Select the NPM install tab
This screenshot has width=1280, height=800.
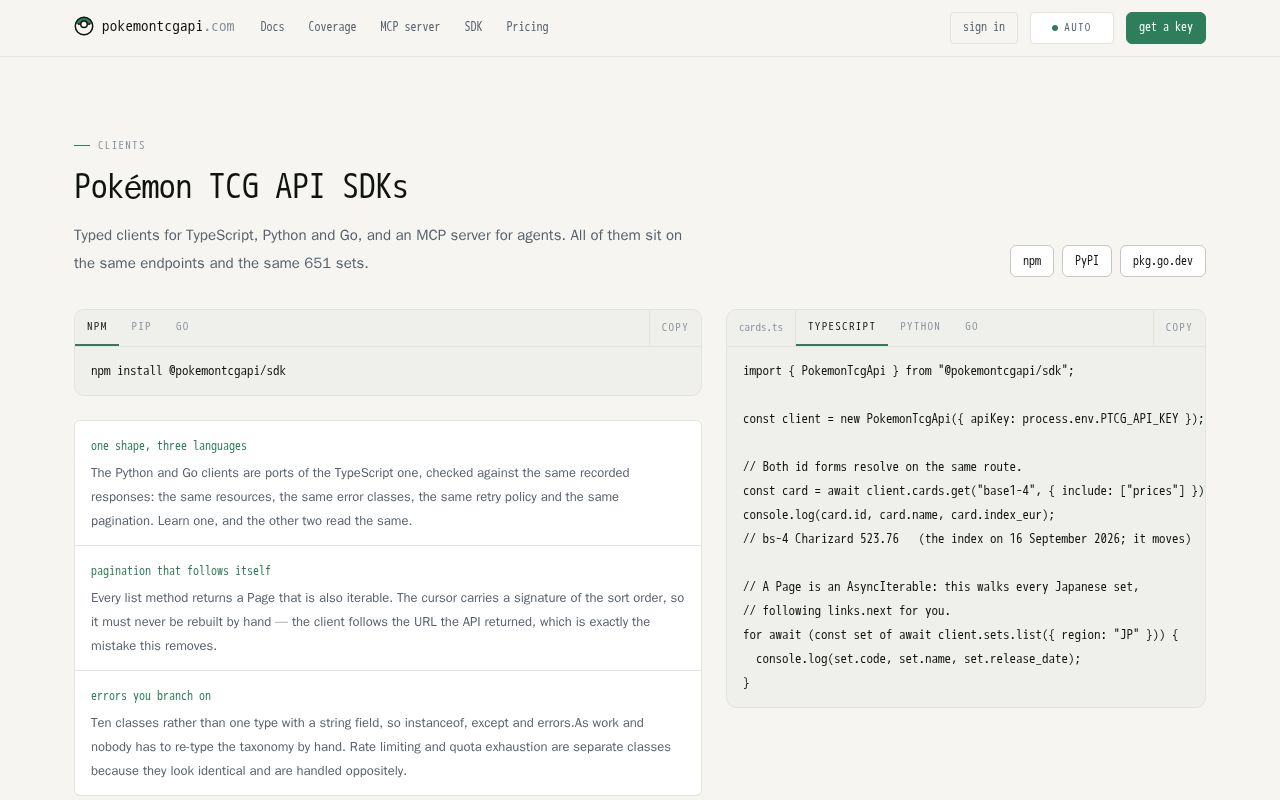pyautogui.click(x=97, y=327)
